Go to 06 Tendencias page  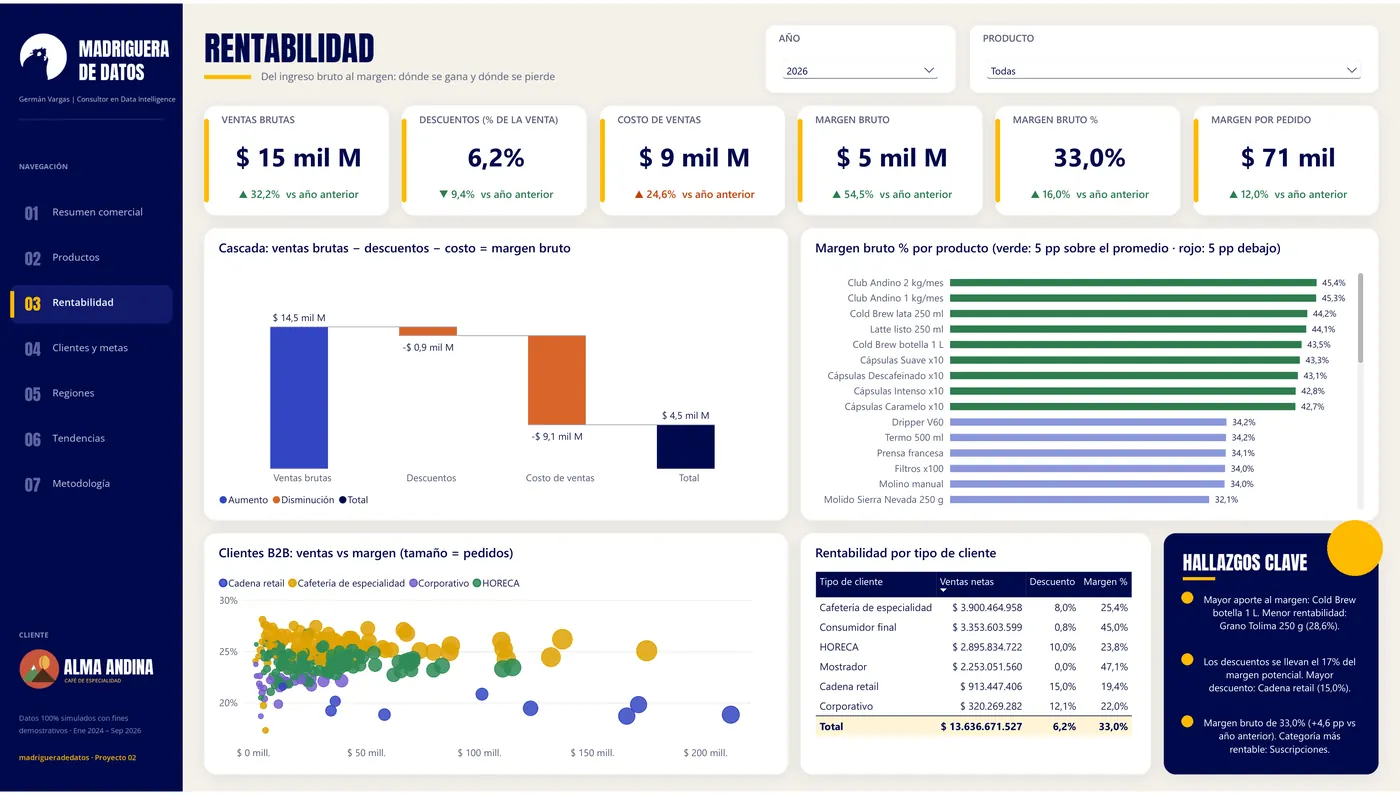pos(91,439)
